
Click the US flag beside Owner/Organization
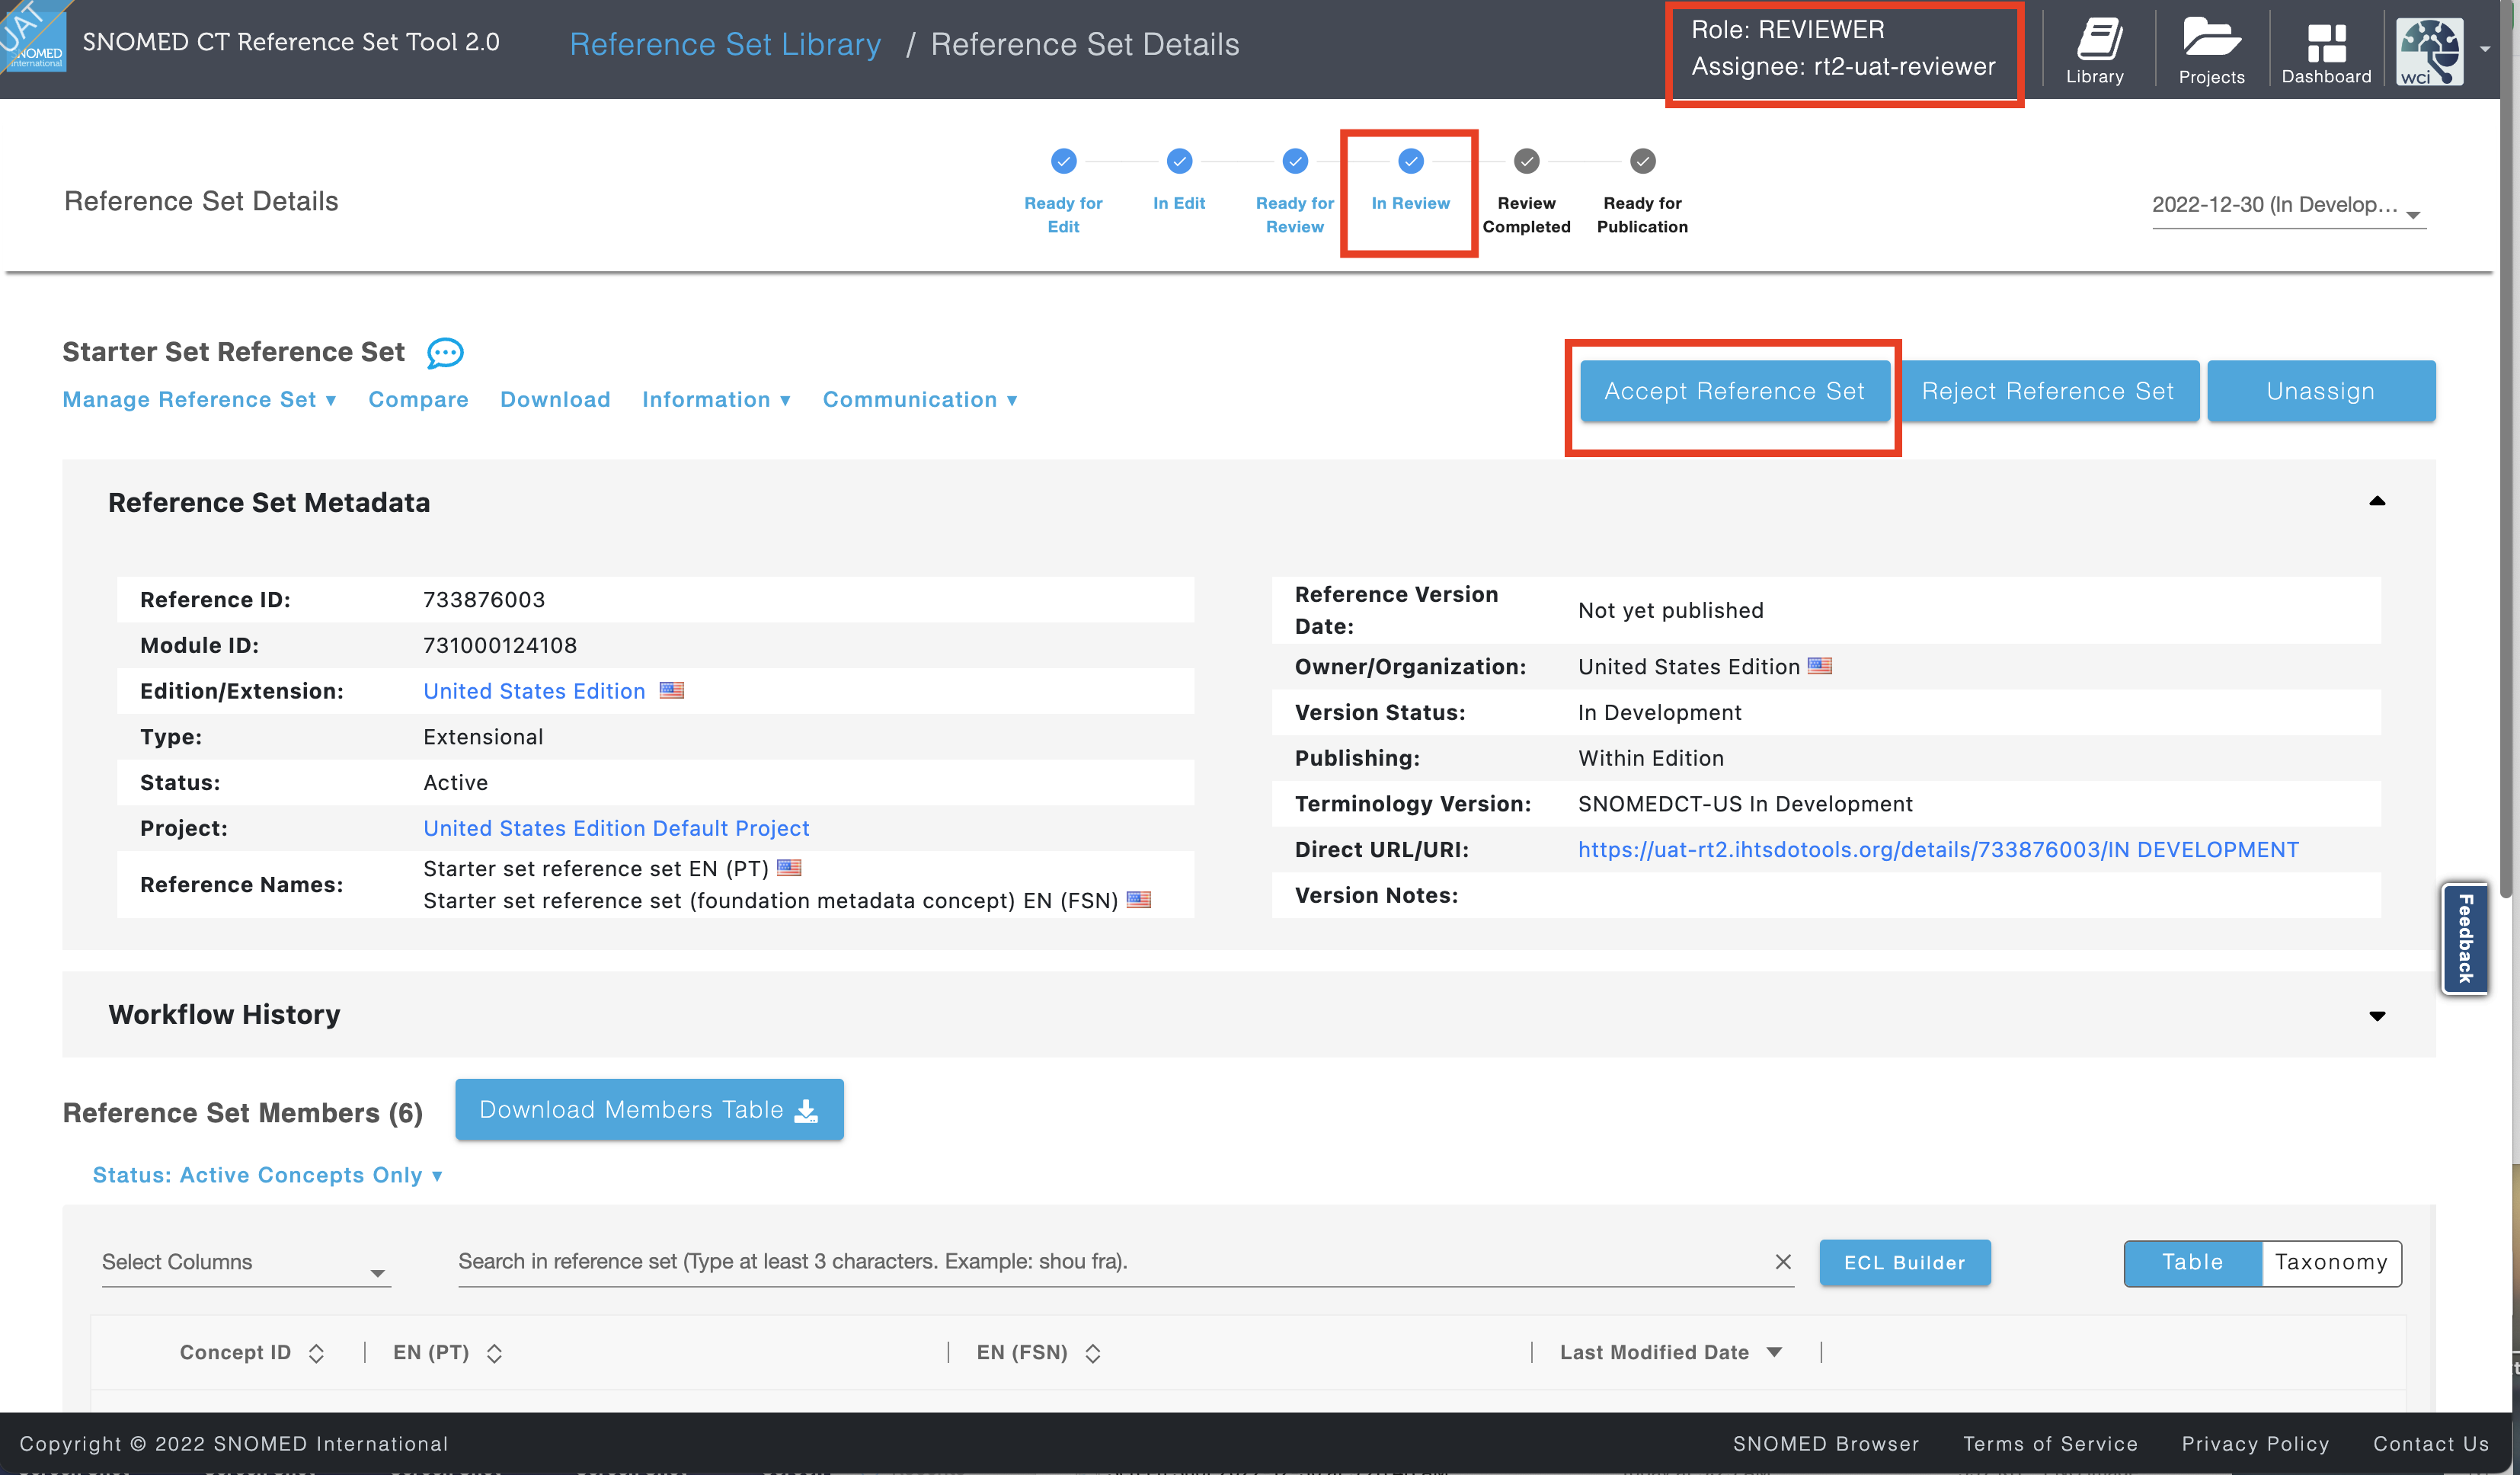click(1820, 666)
